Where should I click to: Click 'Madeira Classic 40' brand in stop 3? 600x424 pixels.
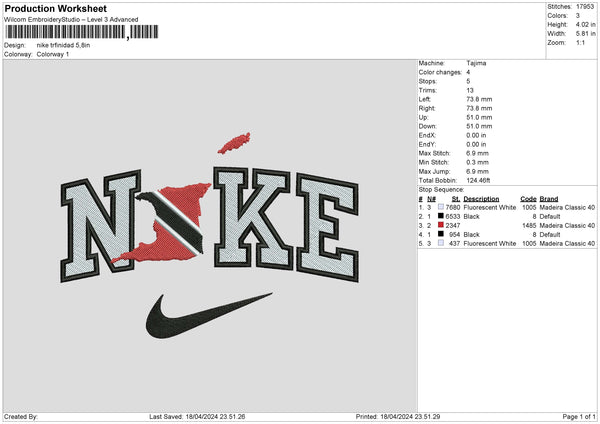pos(567,225)
